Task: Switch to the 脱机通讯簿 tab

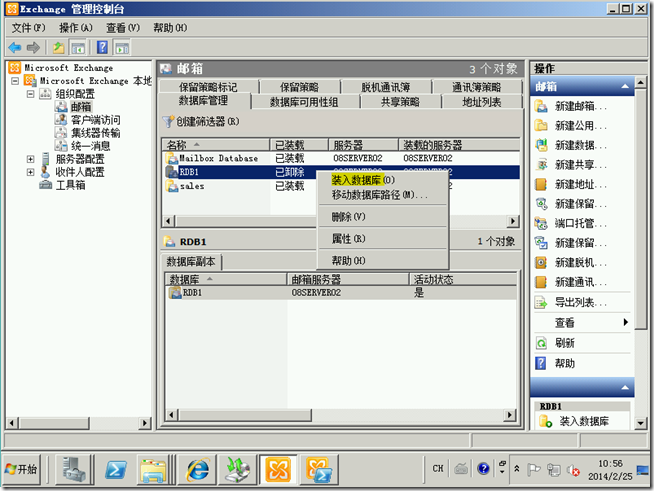Action: (385, 87)
